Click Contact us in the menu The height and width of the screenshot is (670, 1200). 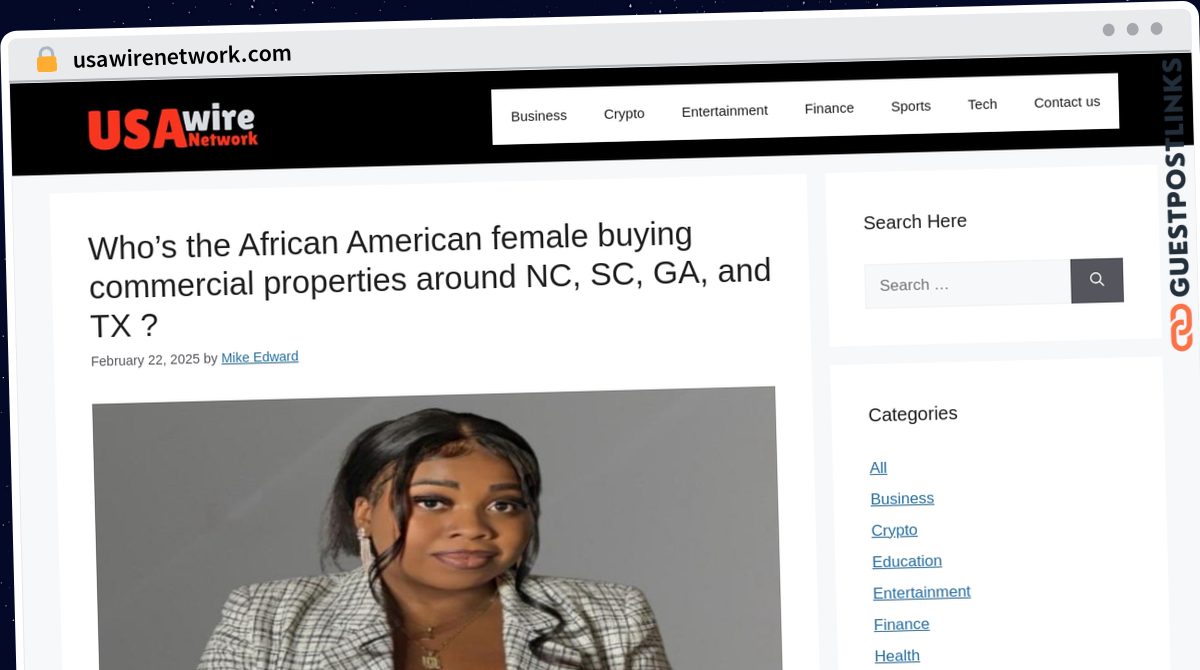coord(1067,102)
